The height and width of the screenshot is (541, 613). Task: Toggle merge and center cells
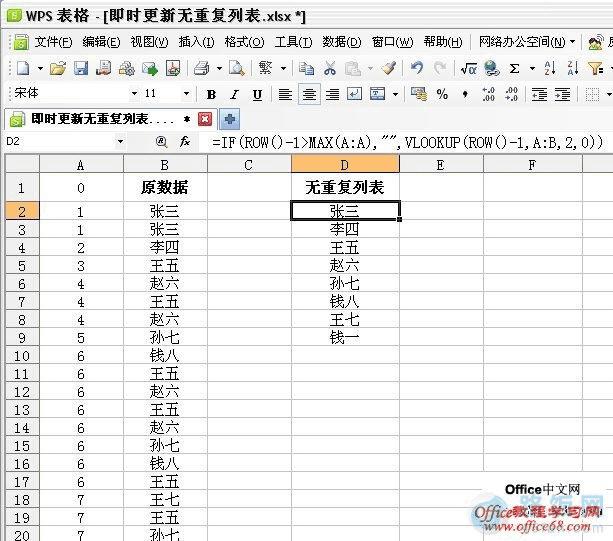point(378,94)
